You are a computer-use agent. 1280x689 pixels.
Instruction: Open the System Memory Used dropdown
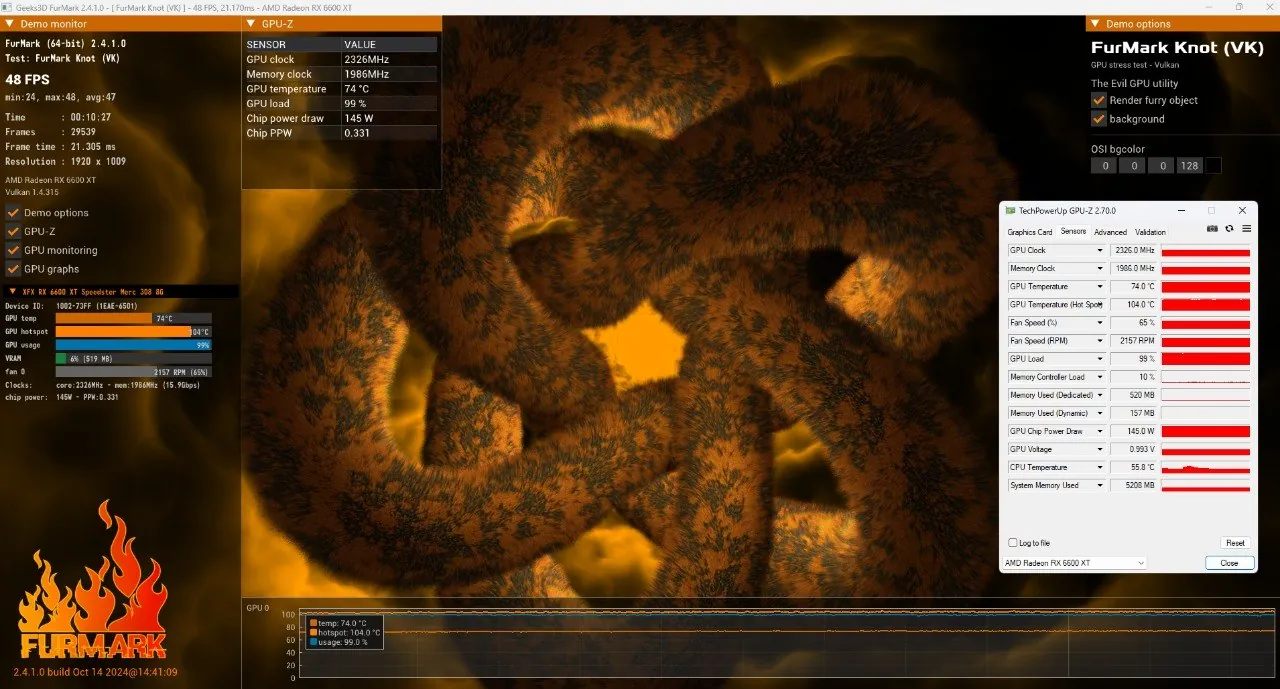tap(1100, 485)
